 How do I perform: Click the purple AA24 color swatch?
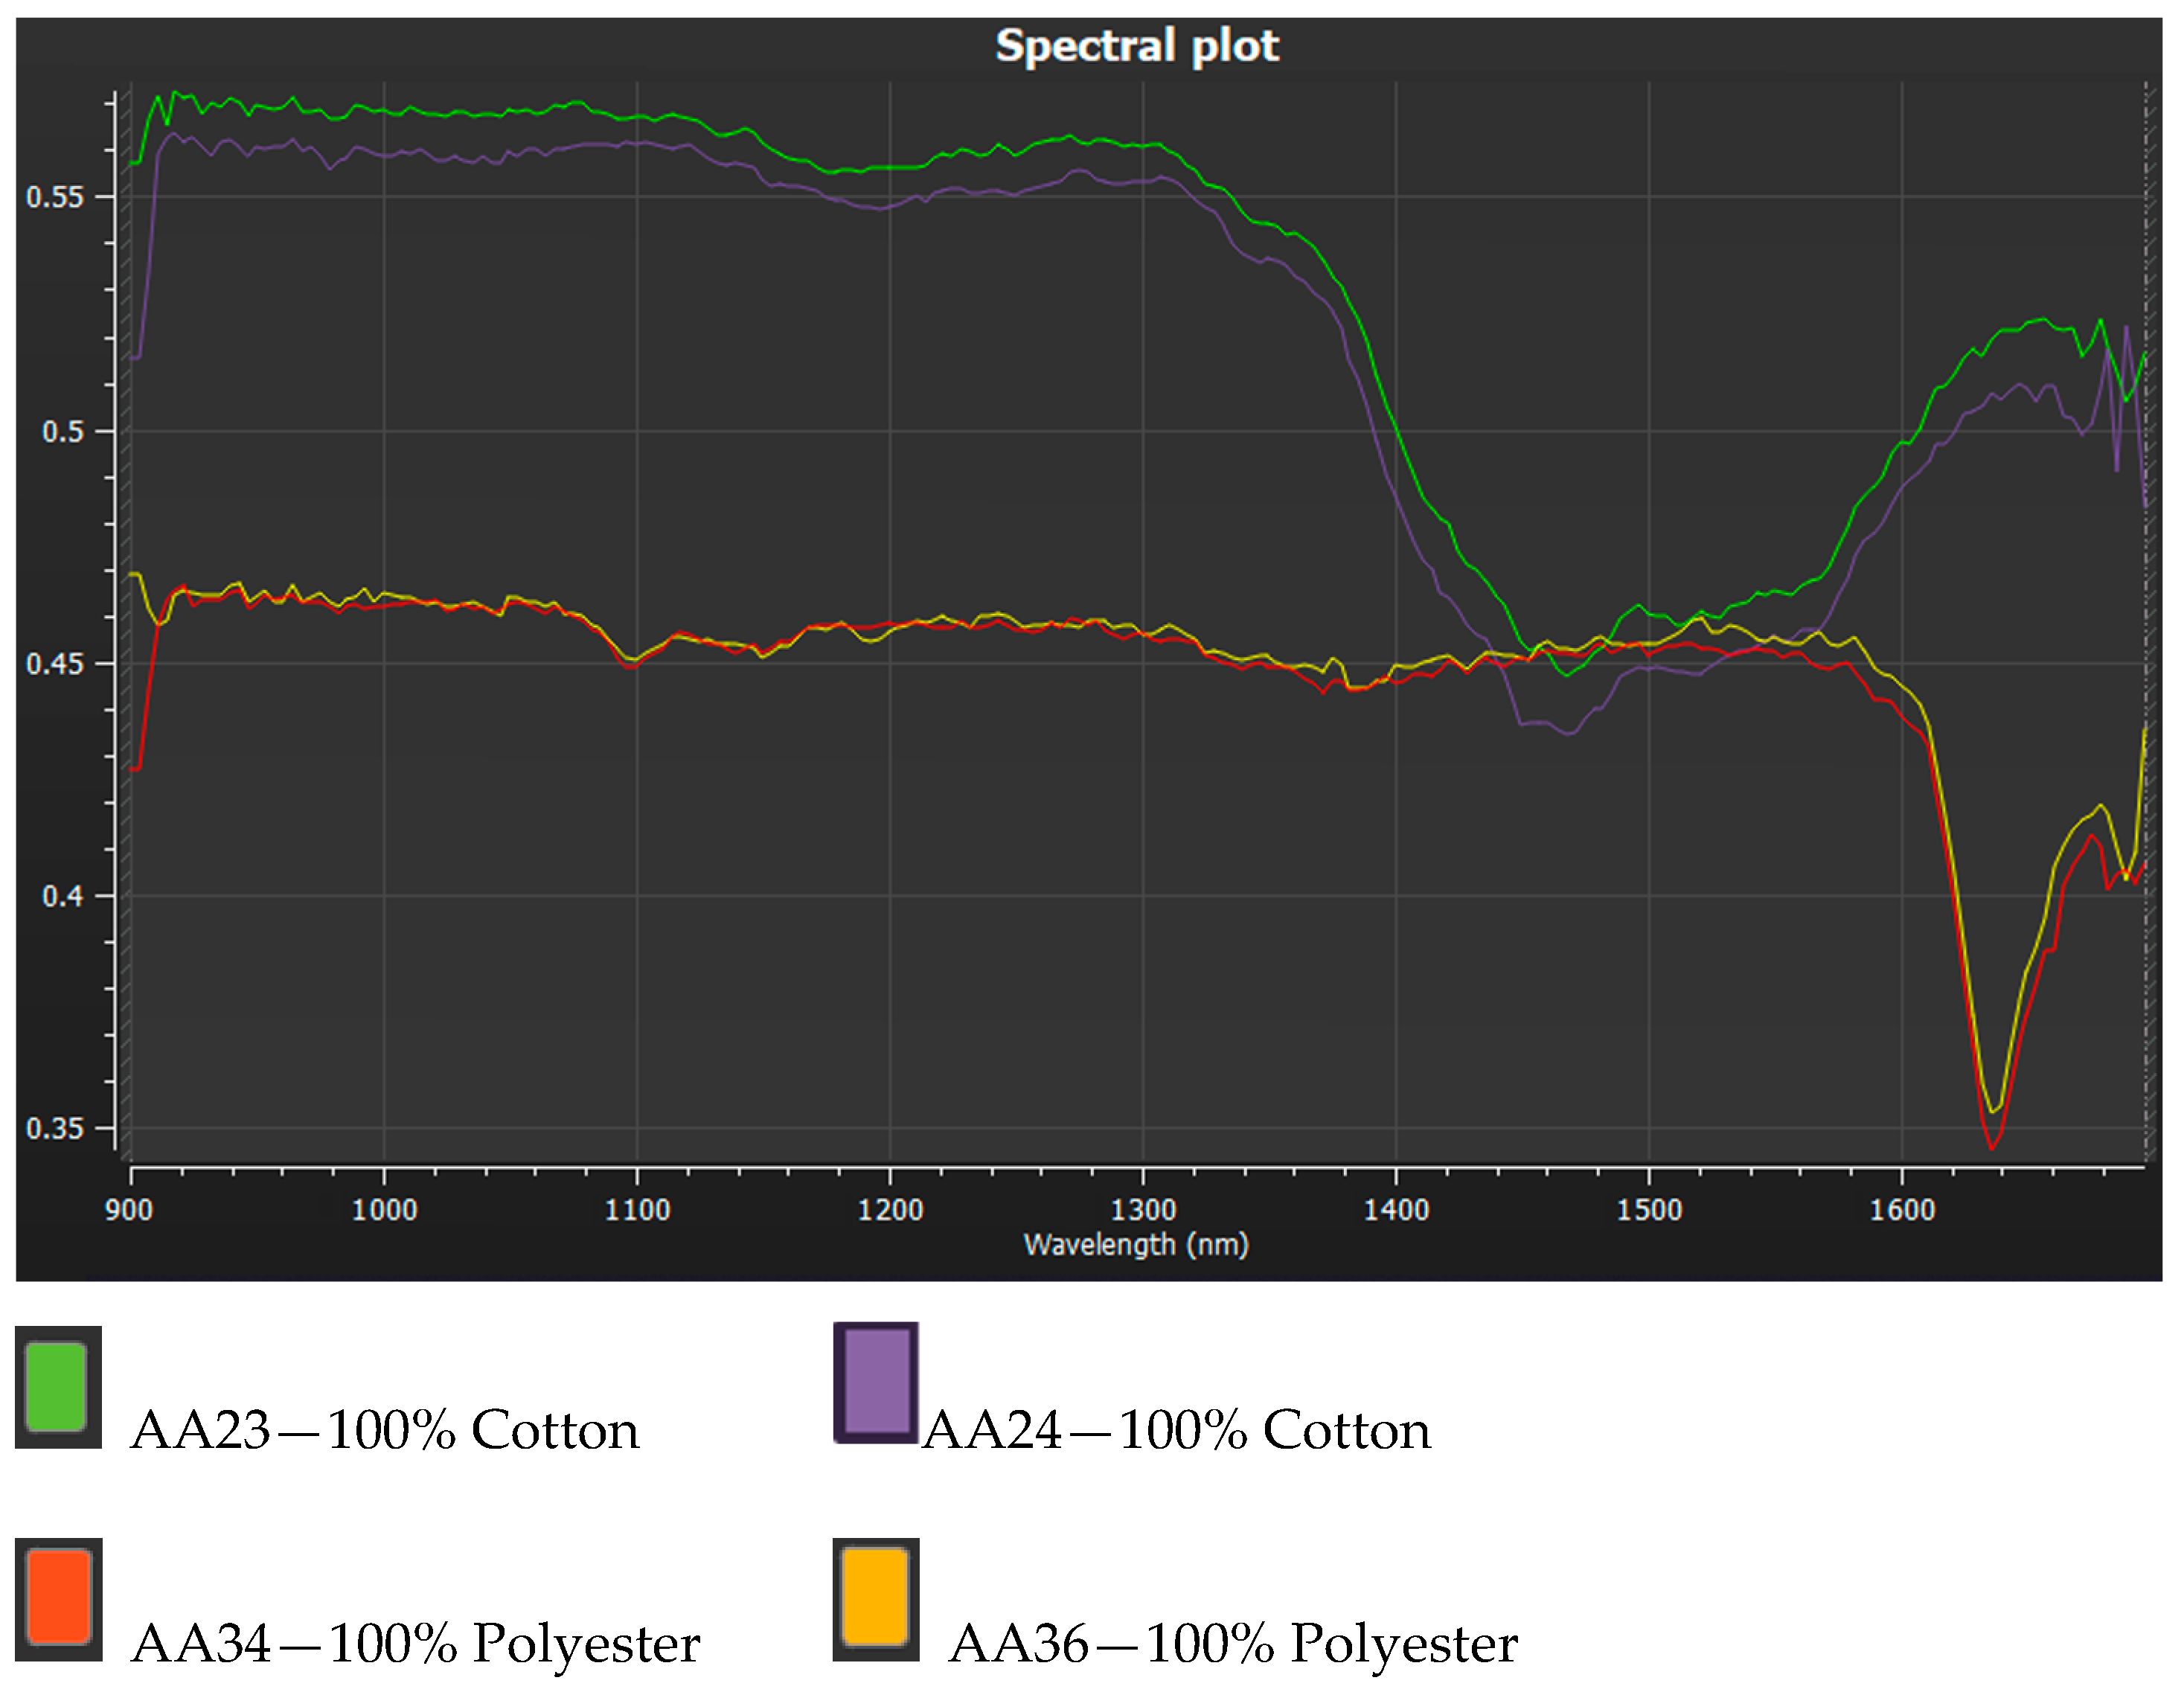click(x=876, y=1382)
